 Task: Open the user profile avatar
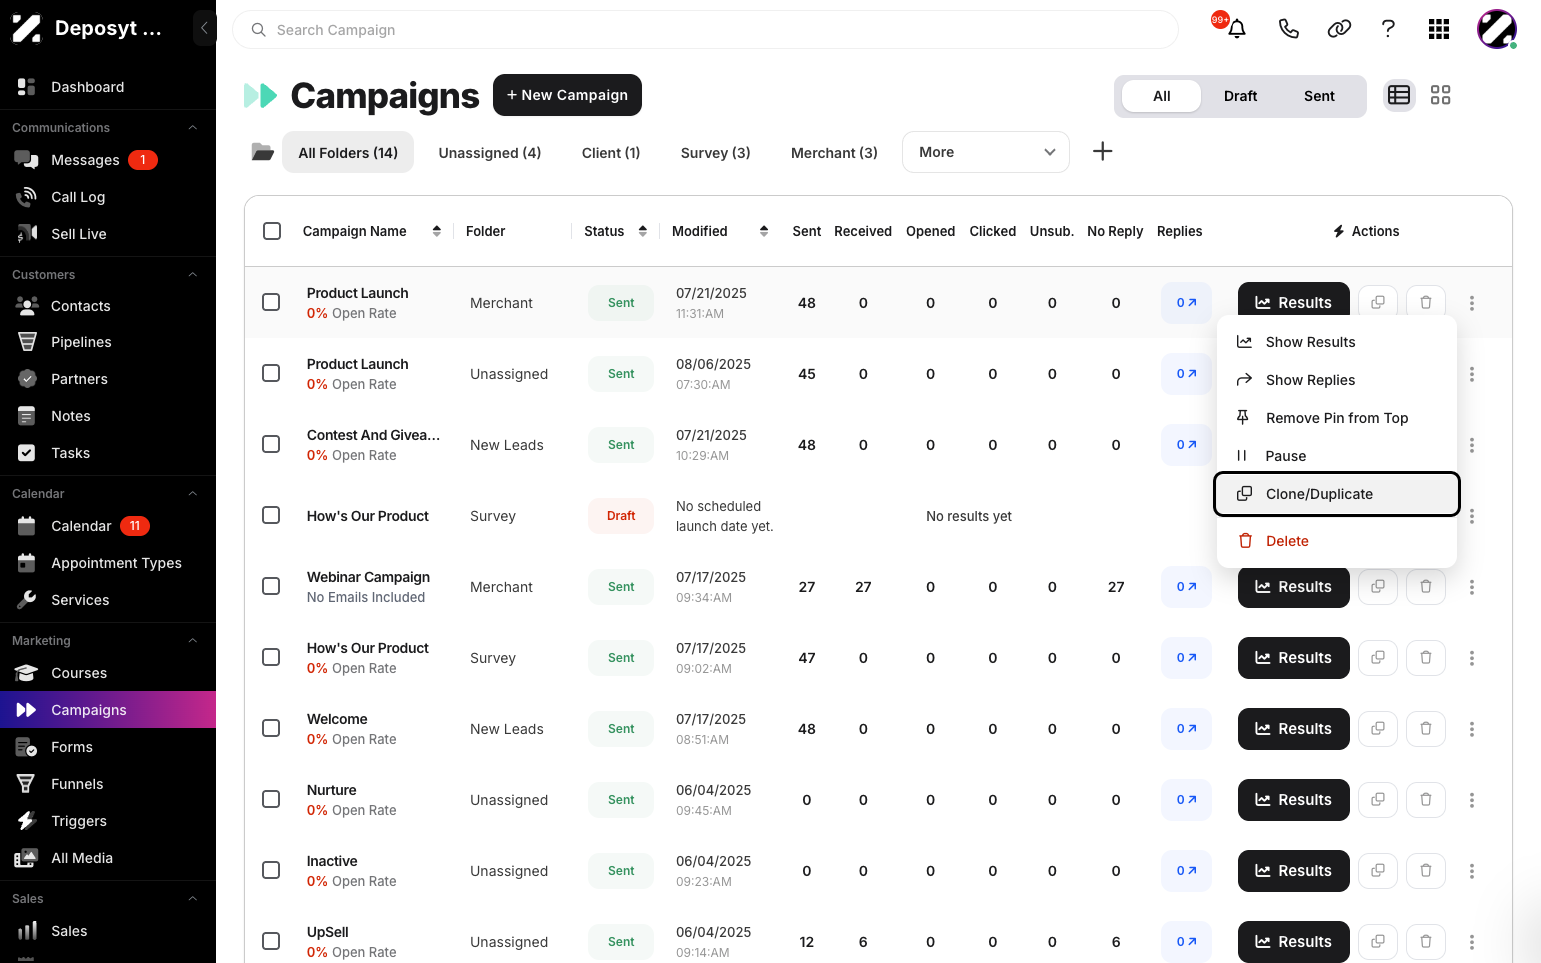(1497, 29)
